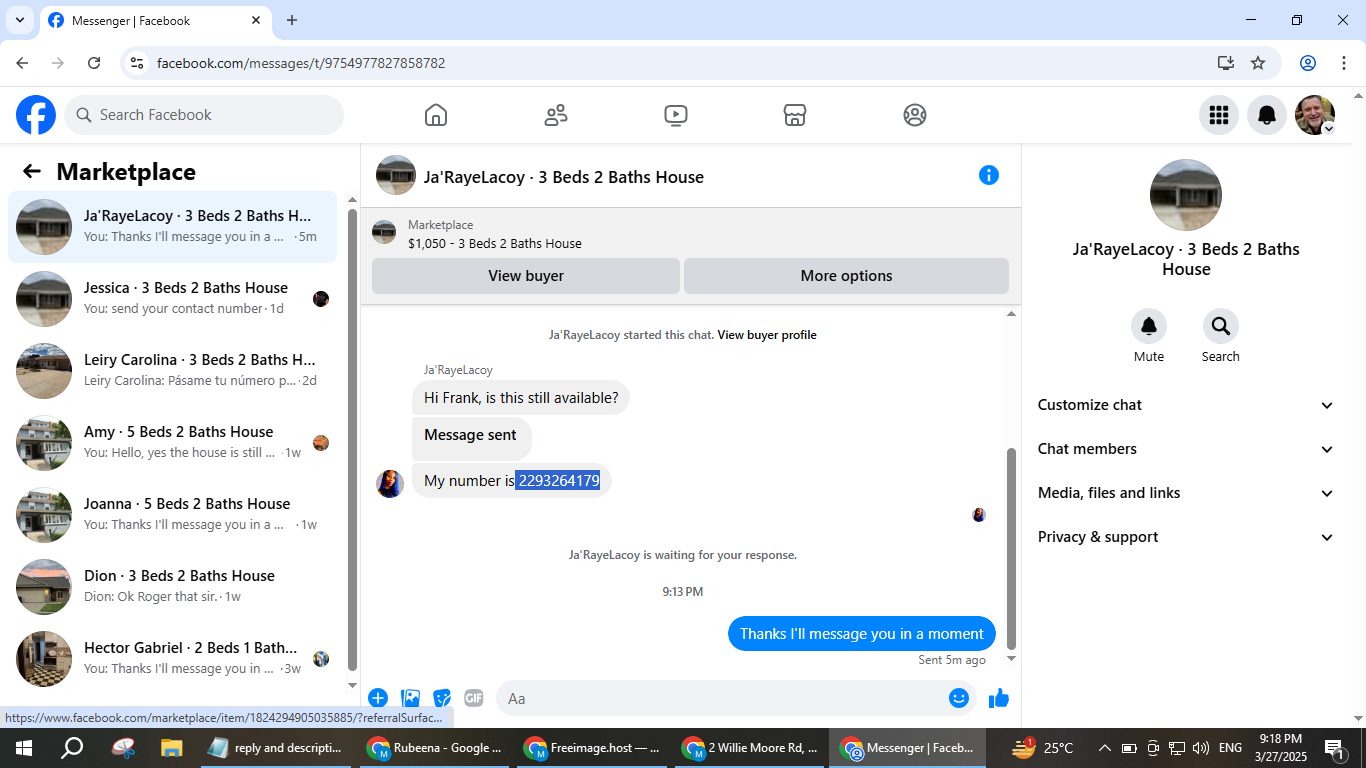The height and width of the screenshot is (768, 1366).
Task: Send a thumbs-up like
Action: (x=999, y=698)
